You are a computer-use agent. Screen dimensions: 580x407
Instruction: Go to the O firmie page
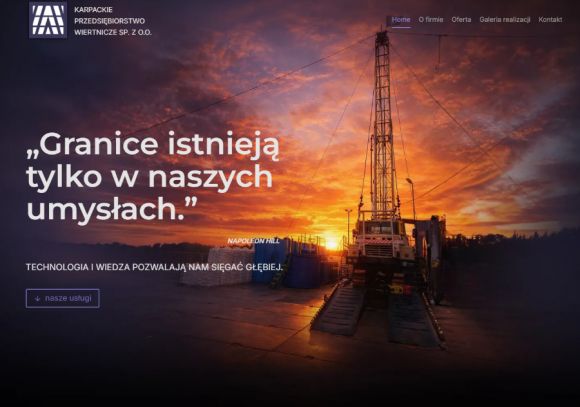[x=431, y=20]
